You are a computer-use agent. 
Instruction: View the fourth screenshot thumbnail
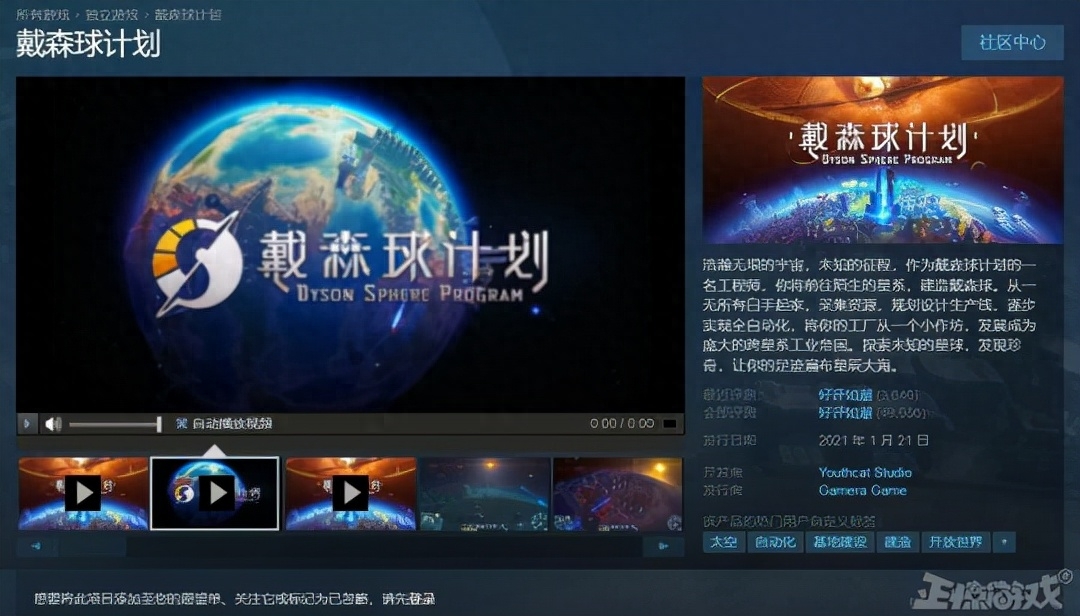coord(484,493)
